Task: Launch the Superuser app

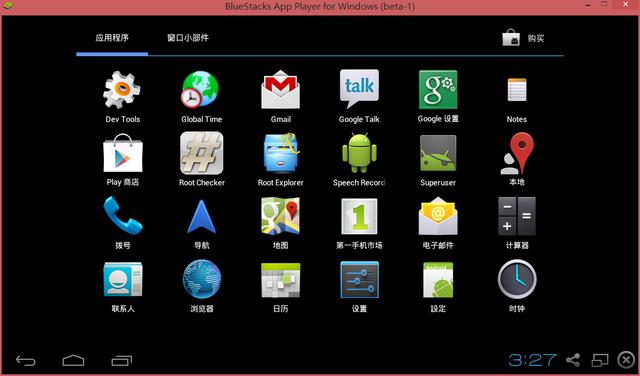Action: tap(438, 153)
